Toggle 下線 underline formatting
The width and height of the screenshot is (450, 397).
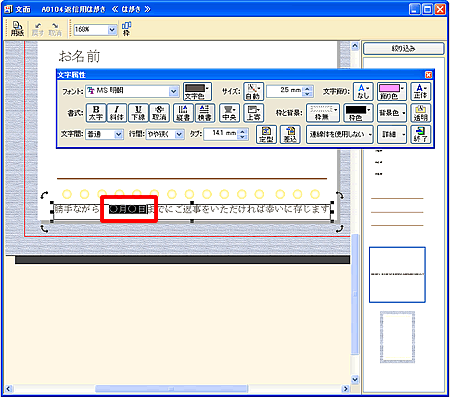138,113
